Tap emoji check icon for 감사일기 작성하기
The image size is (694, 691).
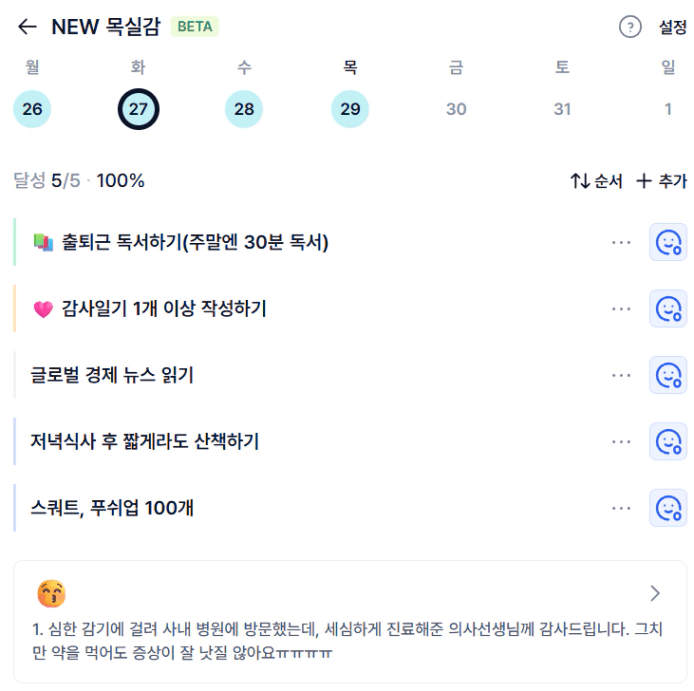click(667, 309)
